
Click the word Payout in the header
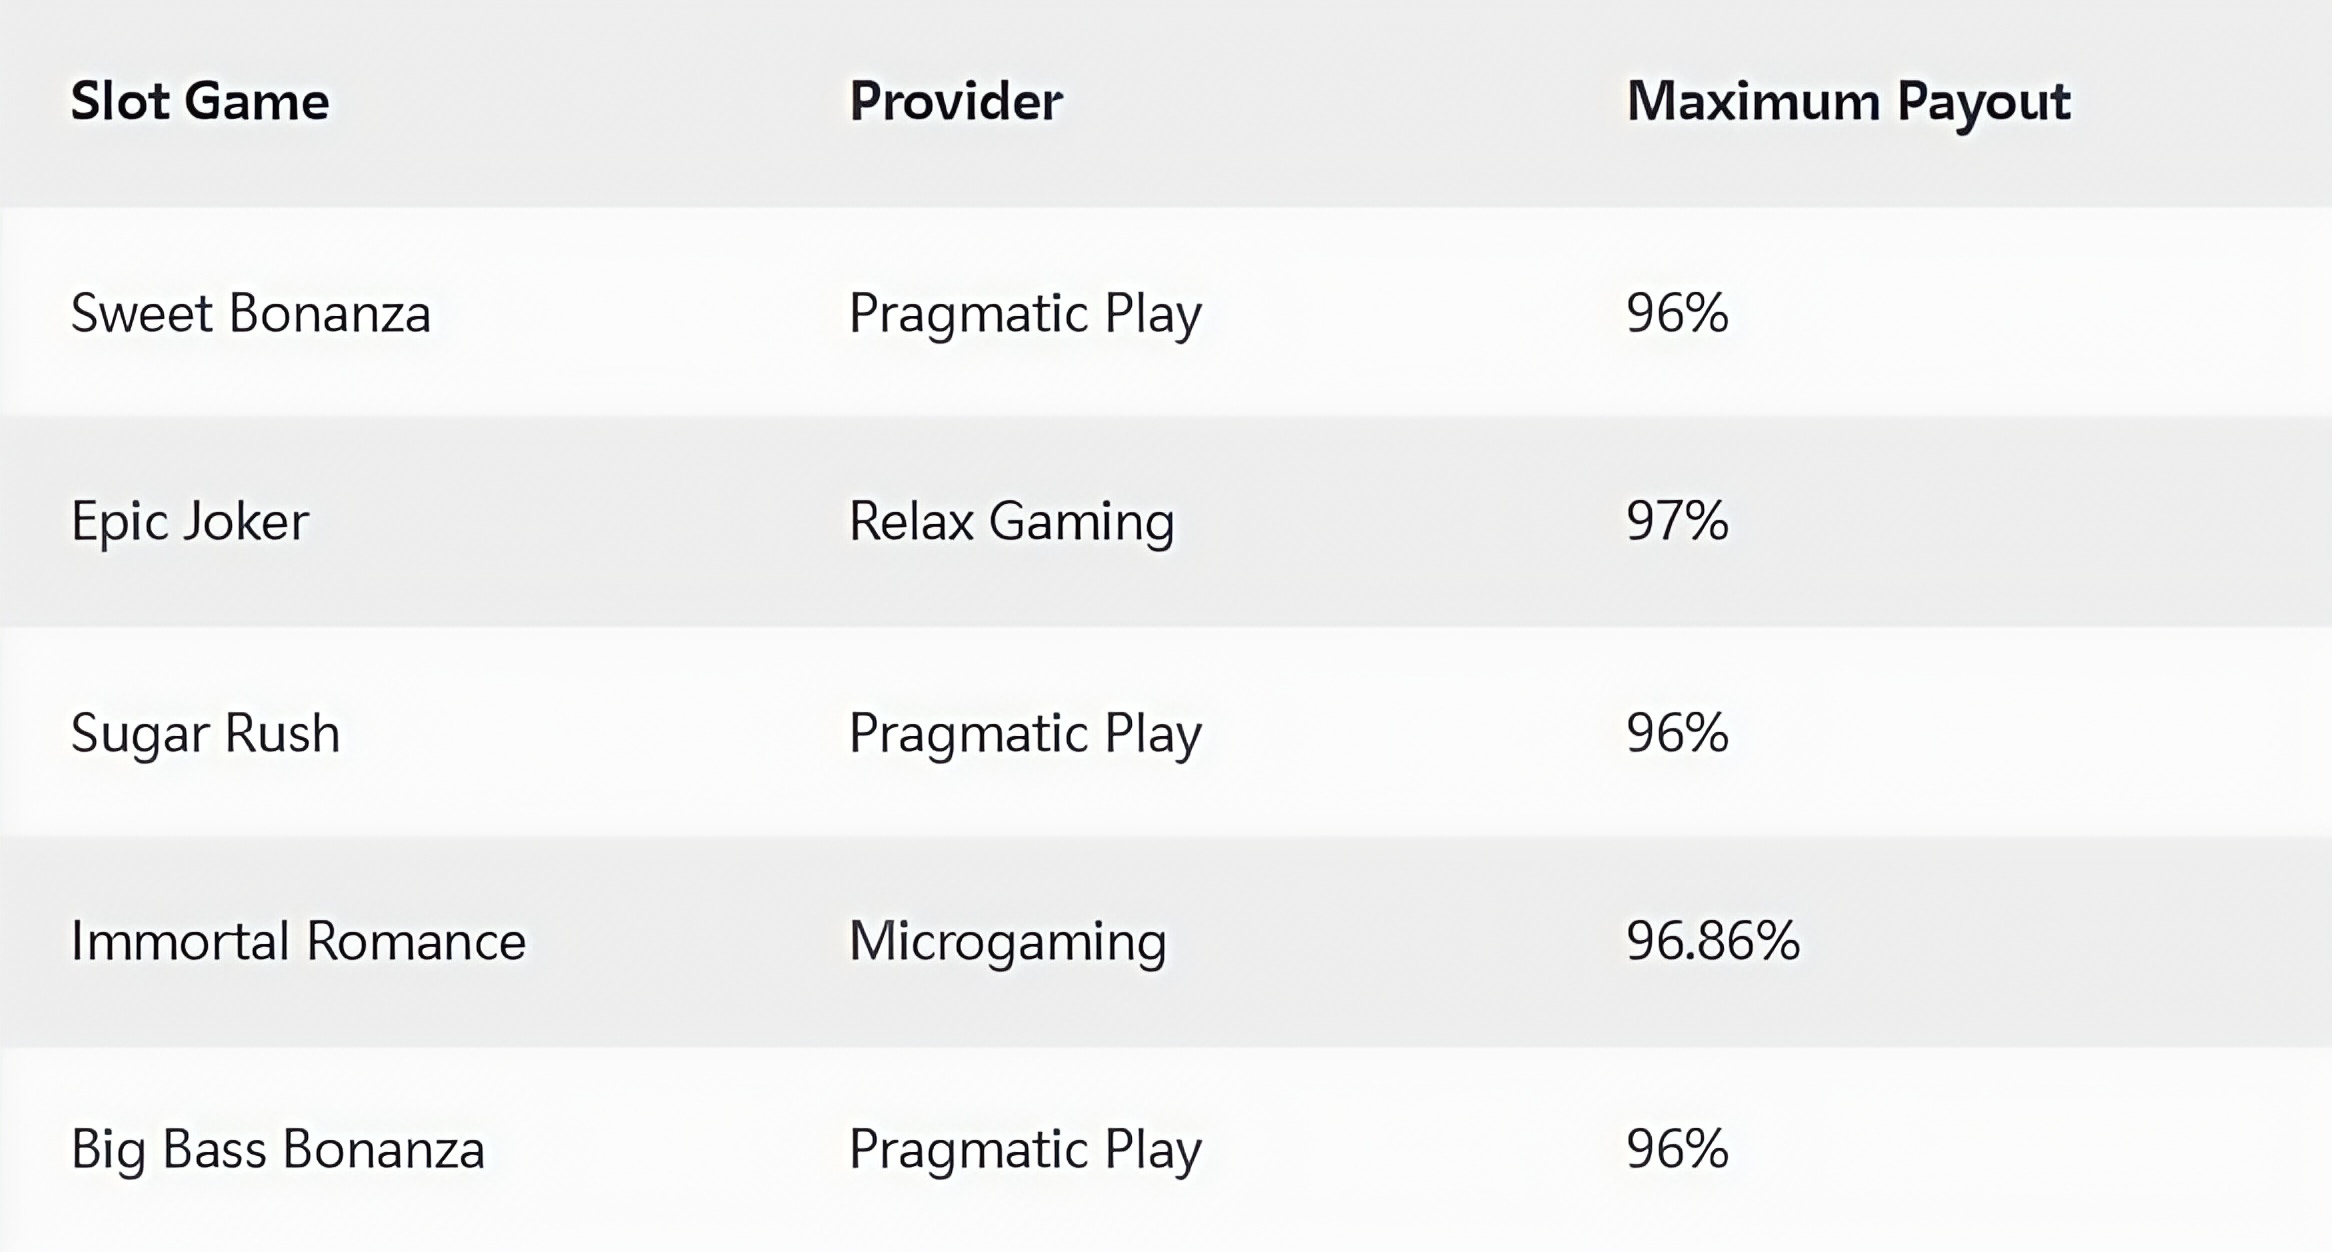(x=1984, y=104)
